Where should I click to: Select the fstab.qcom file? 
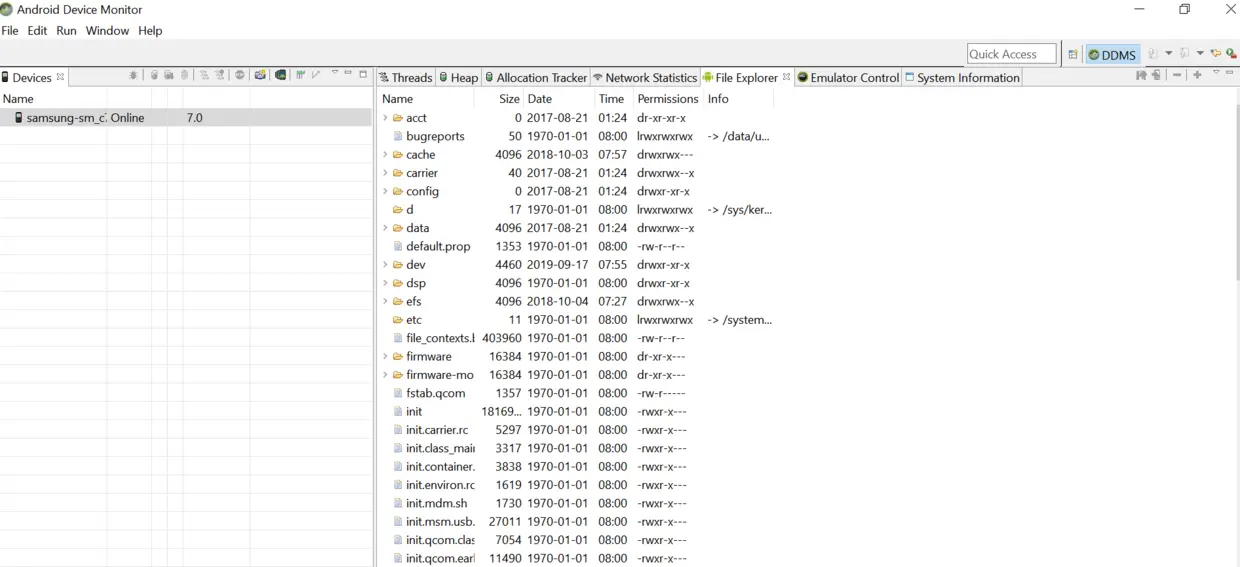pyautogui.click(x=435, y=393)
